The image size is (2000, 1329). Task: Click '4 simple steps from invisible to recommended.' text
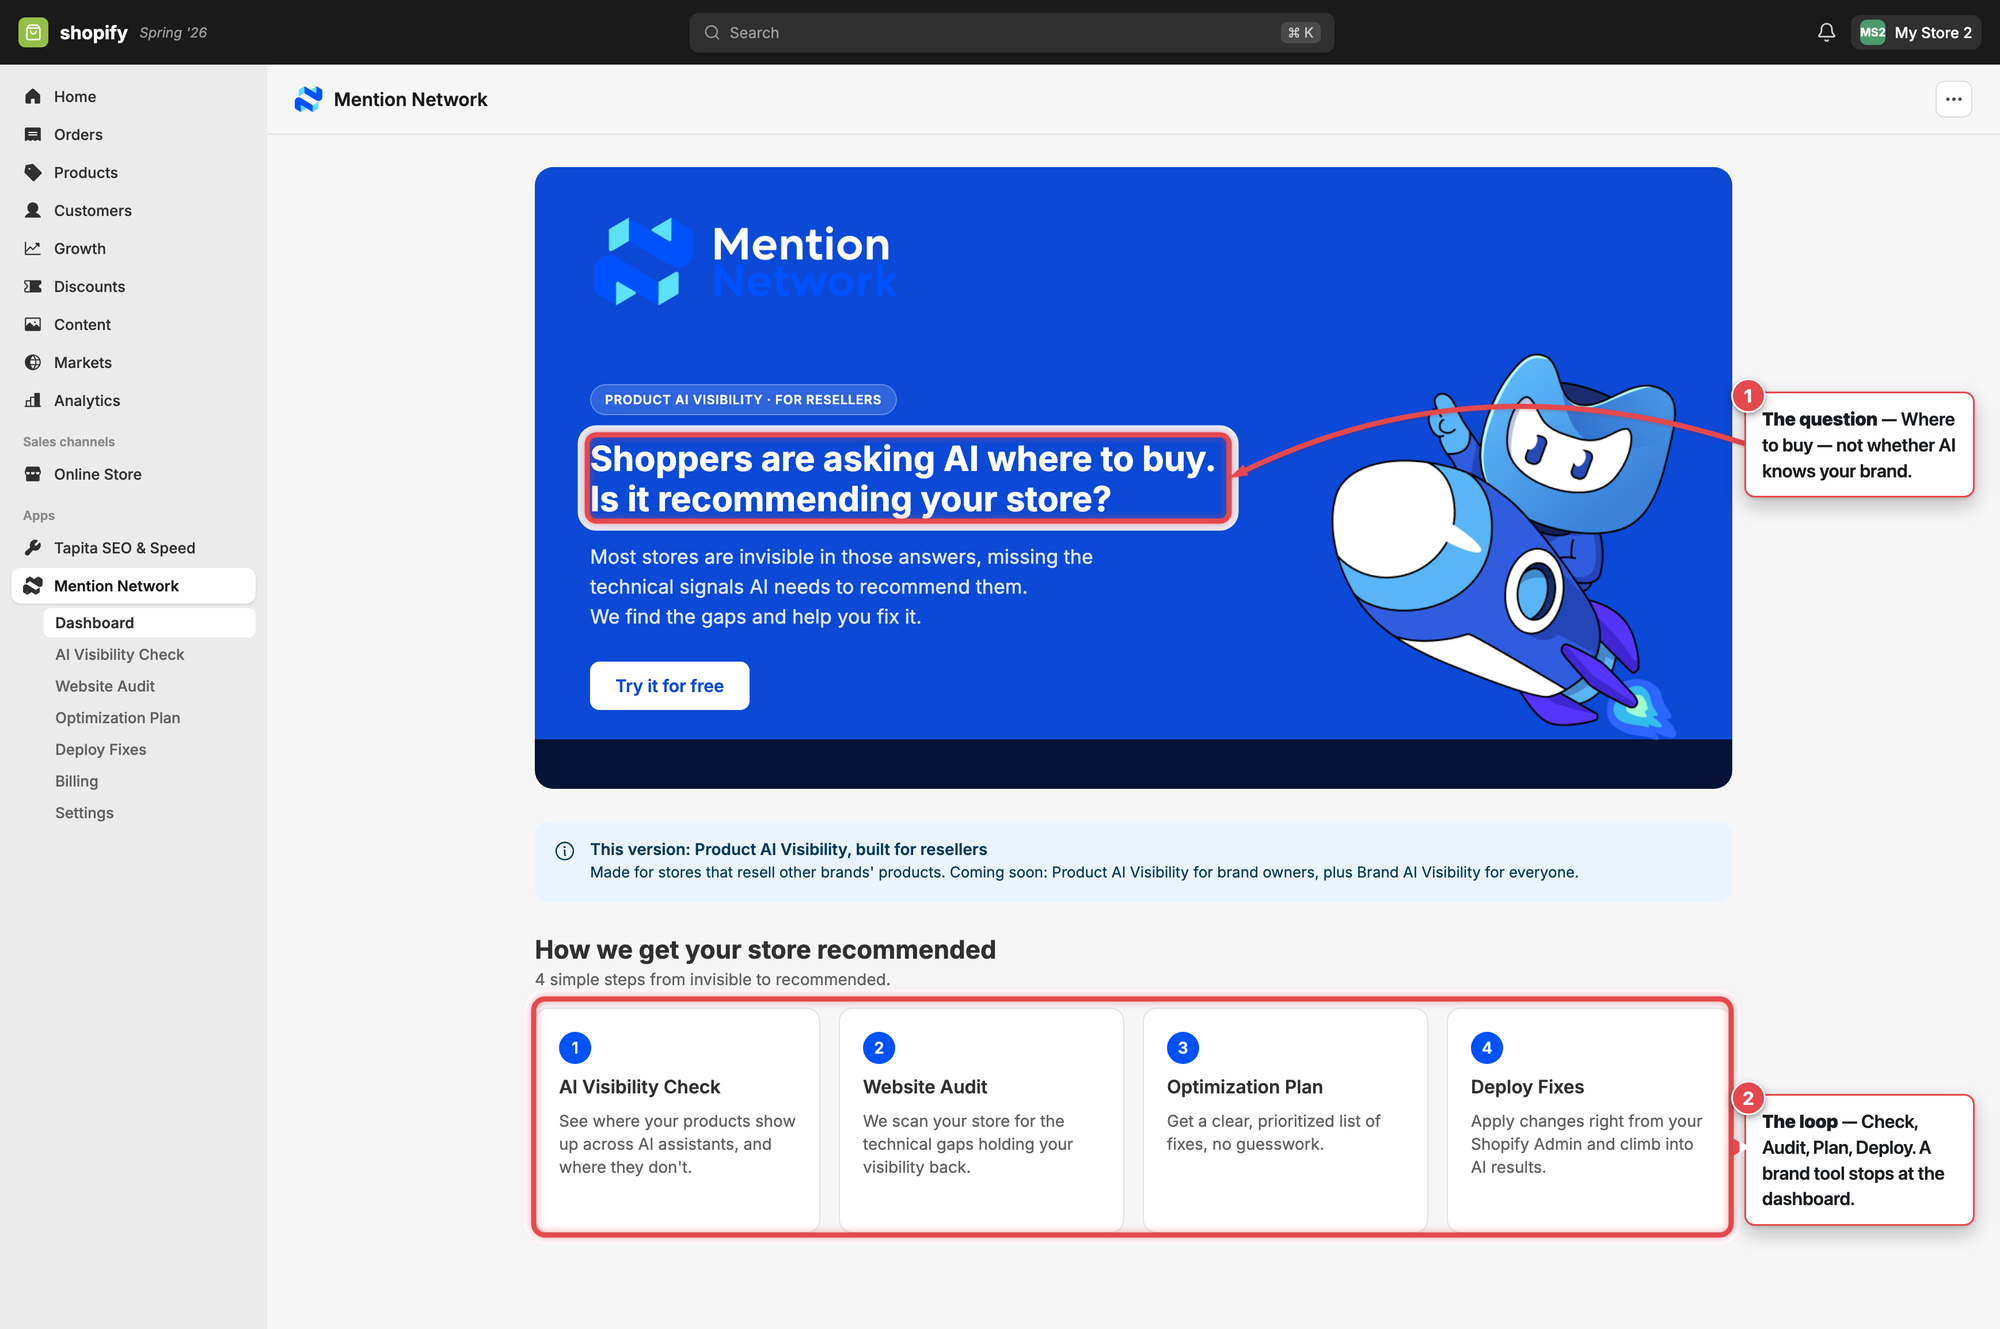712,979
